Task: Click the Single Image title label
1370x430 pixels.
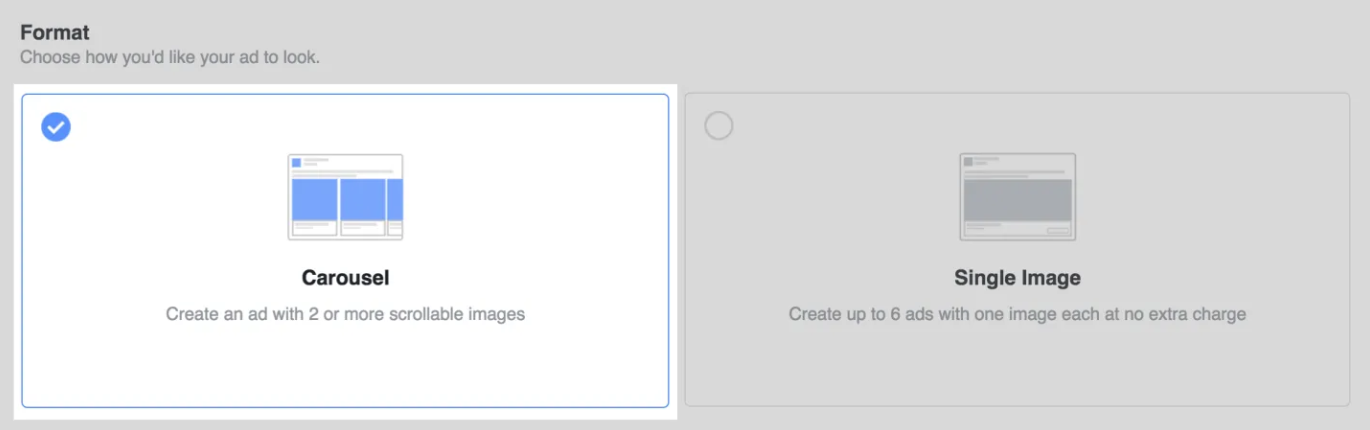Action: [x=1017, y=278]
